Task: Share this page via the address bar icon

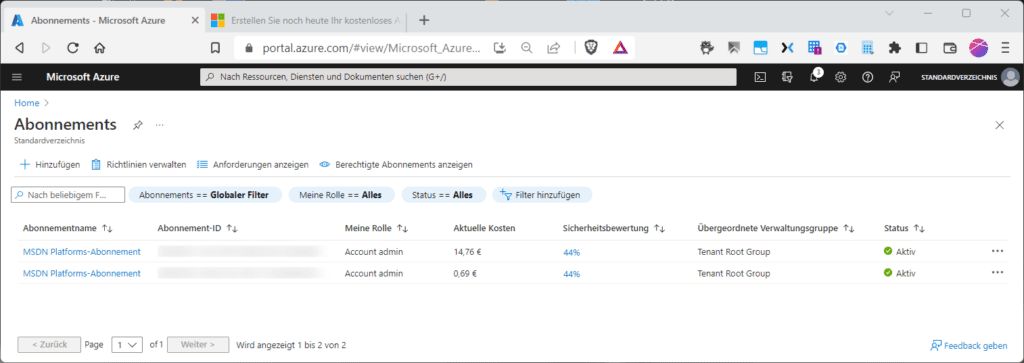Action: [554, 48]
